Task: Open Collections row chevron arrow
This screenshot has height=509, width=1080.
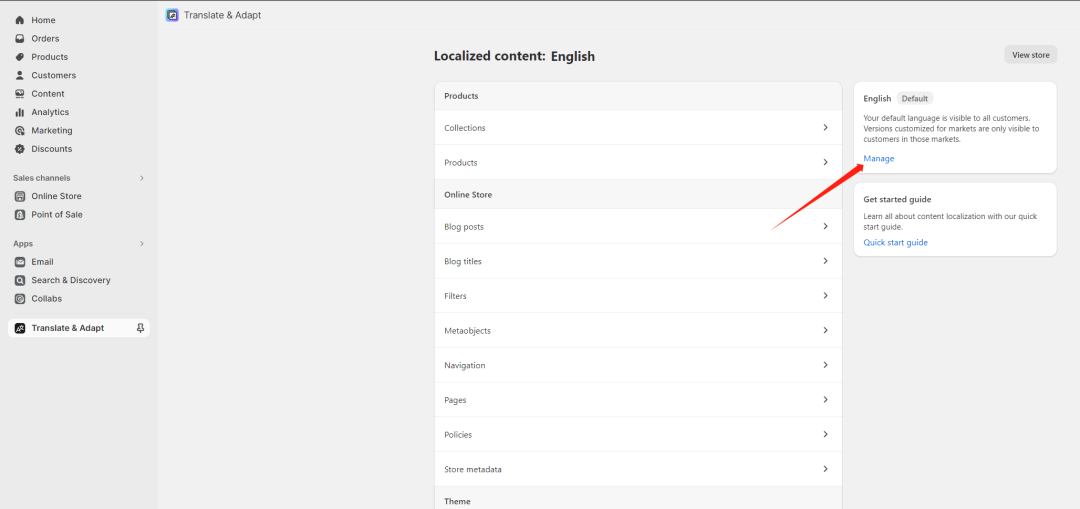Action: 825,127
